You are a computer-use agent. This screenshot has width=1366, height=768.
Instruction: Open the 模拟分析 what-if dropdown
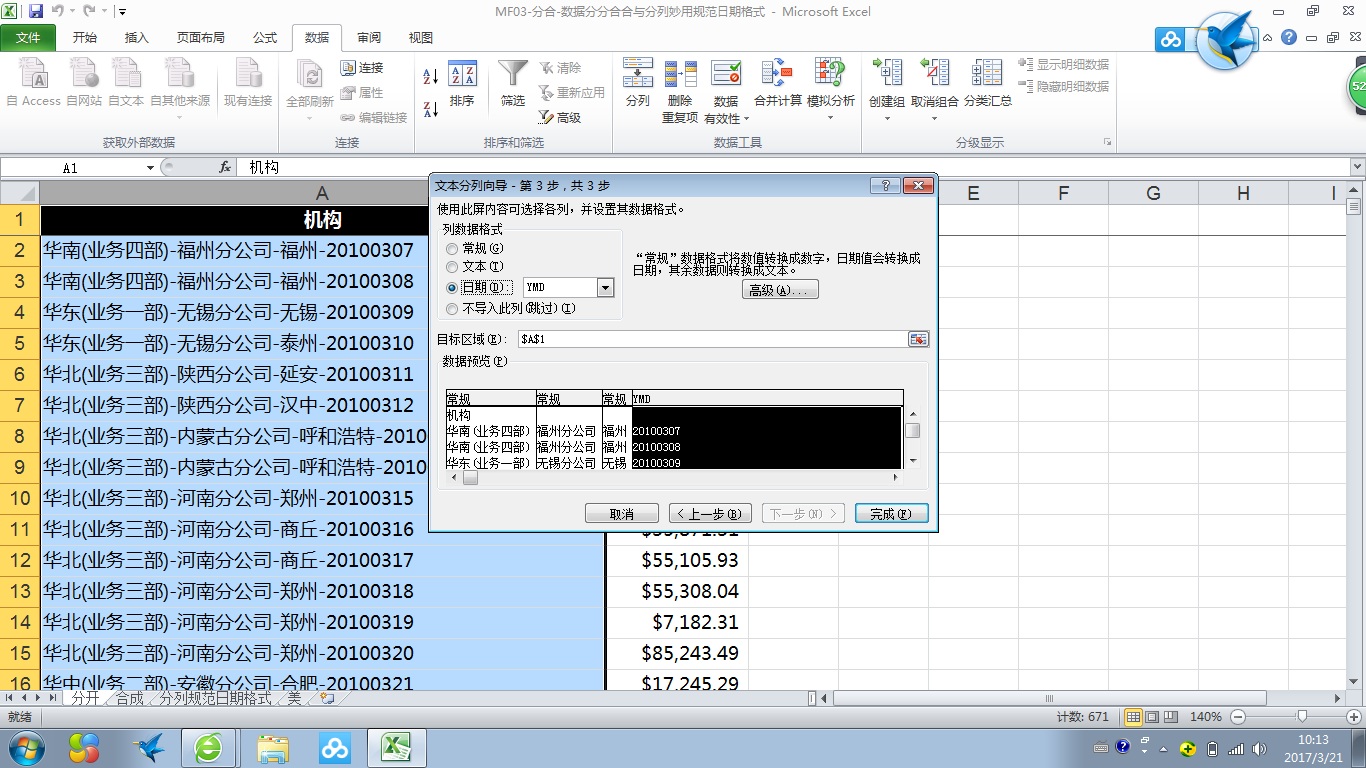(830, 118)
